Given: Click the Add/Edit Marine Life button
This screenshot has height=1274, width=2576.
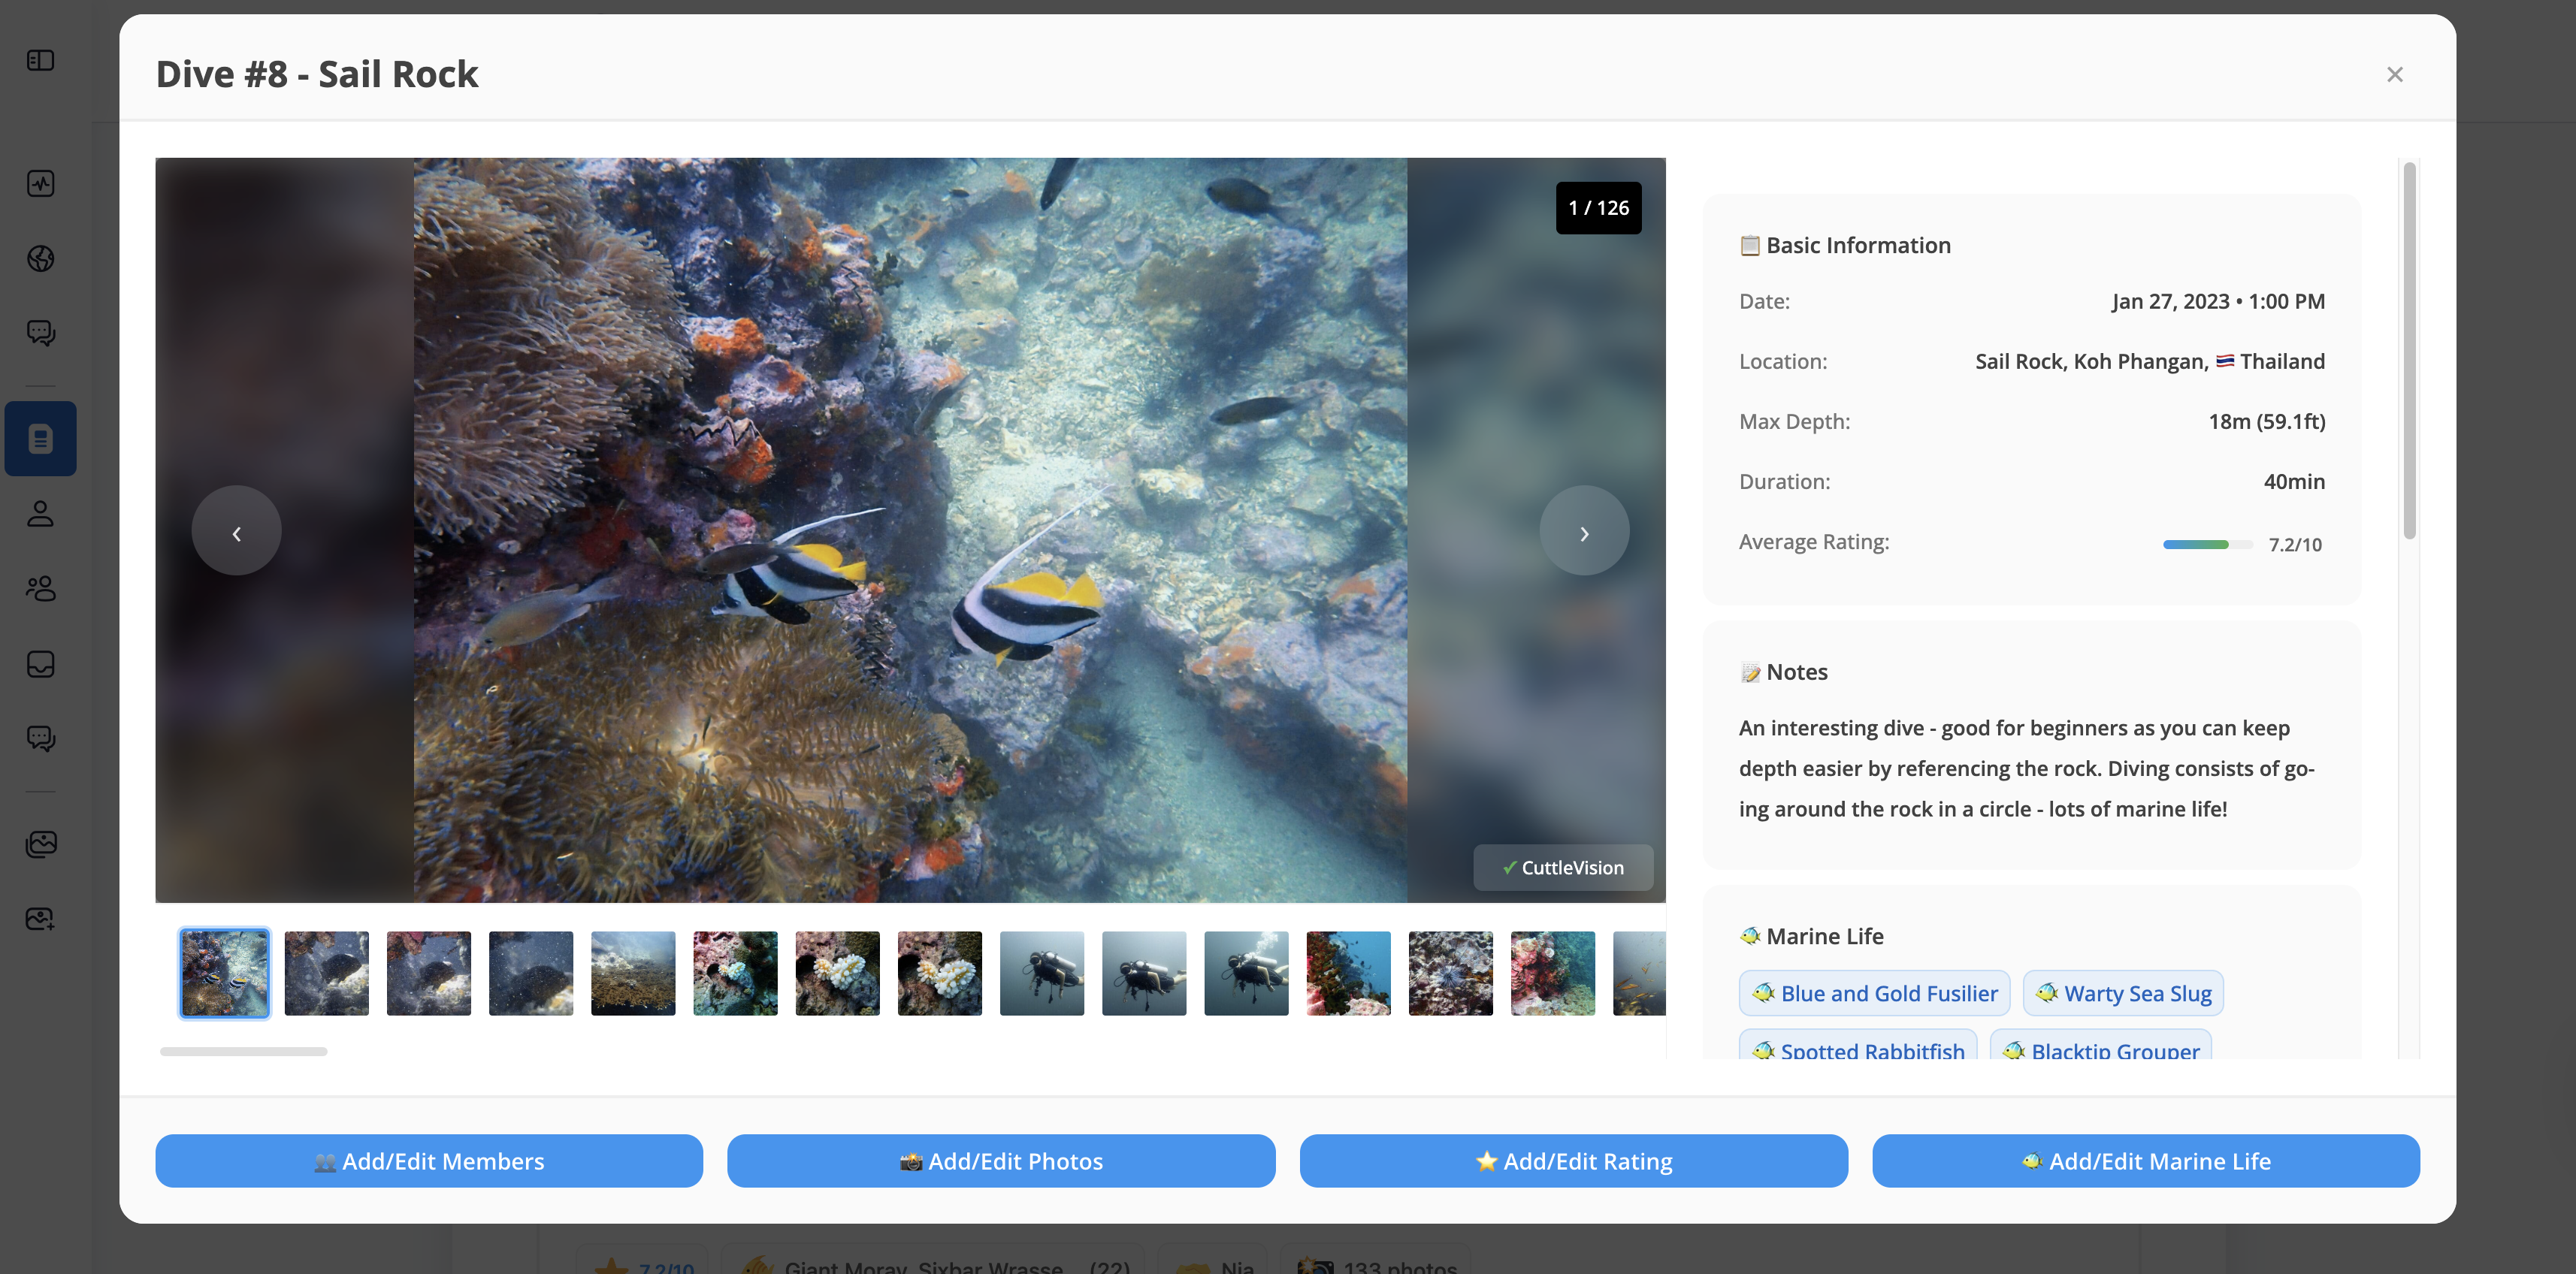Looking at the screenshot, I should coord(2145,1161).
